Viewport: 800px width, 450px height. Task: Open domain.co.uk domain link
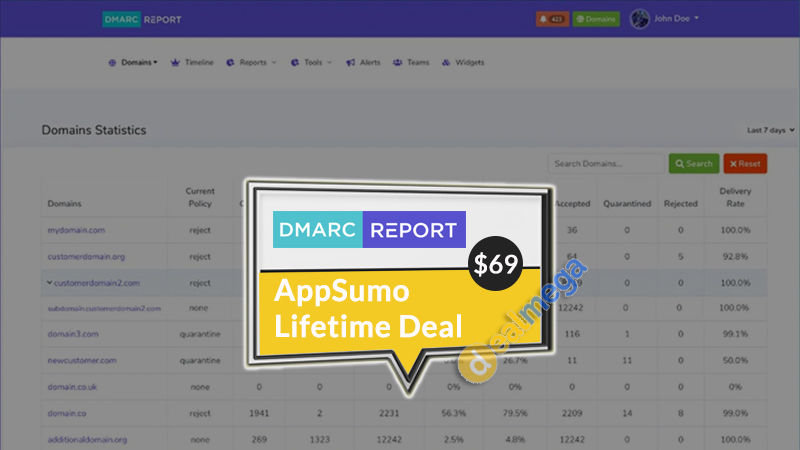[x=72, y=387]
